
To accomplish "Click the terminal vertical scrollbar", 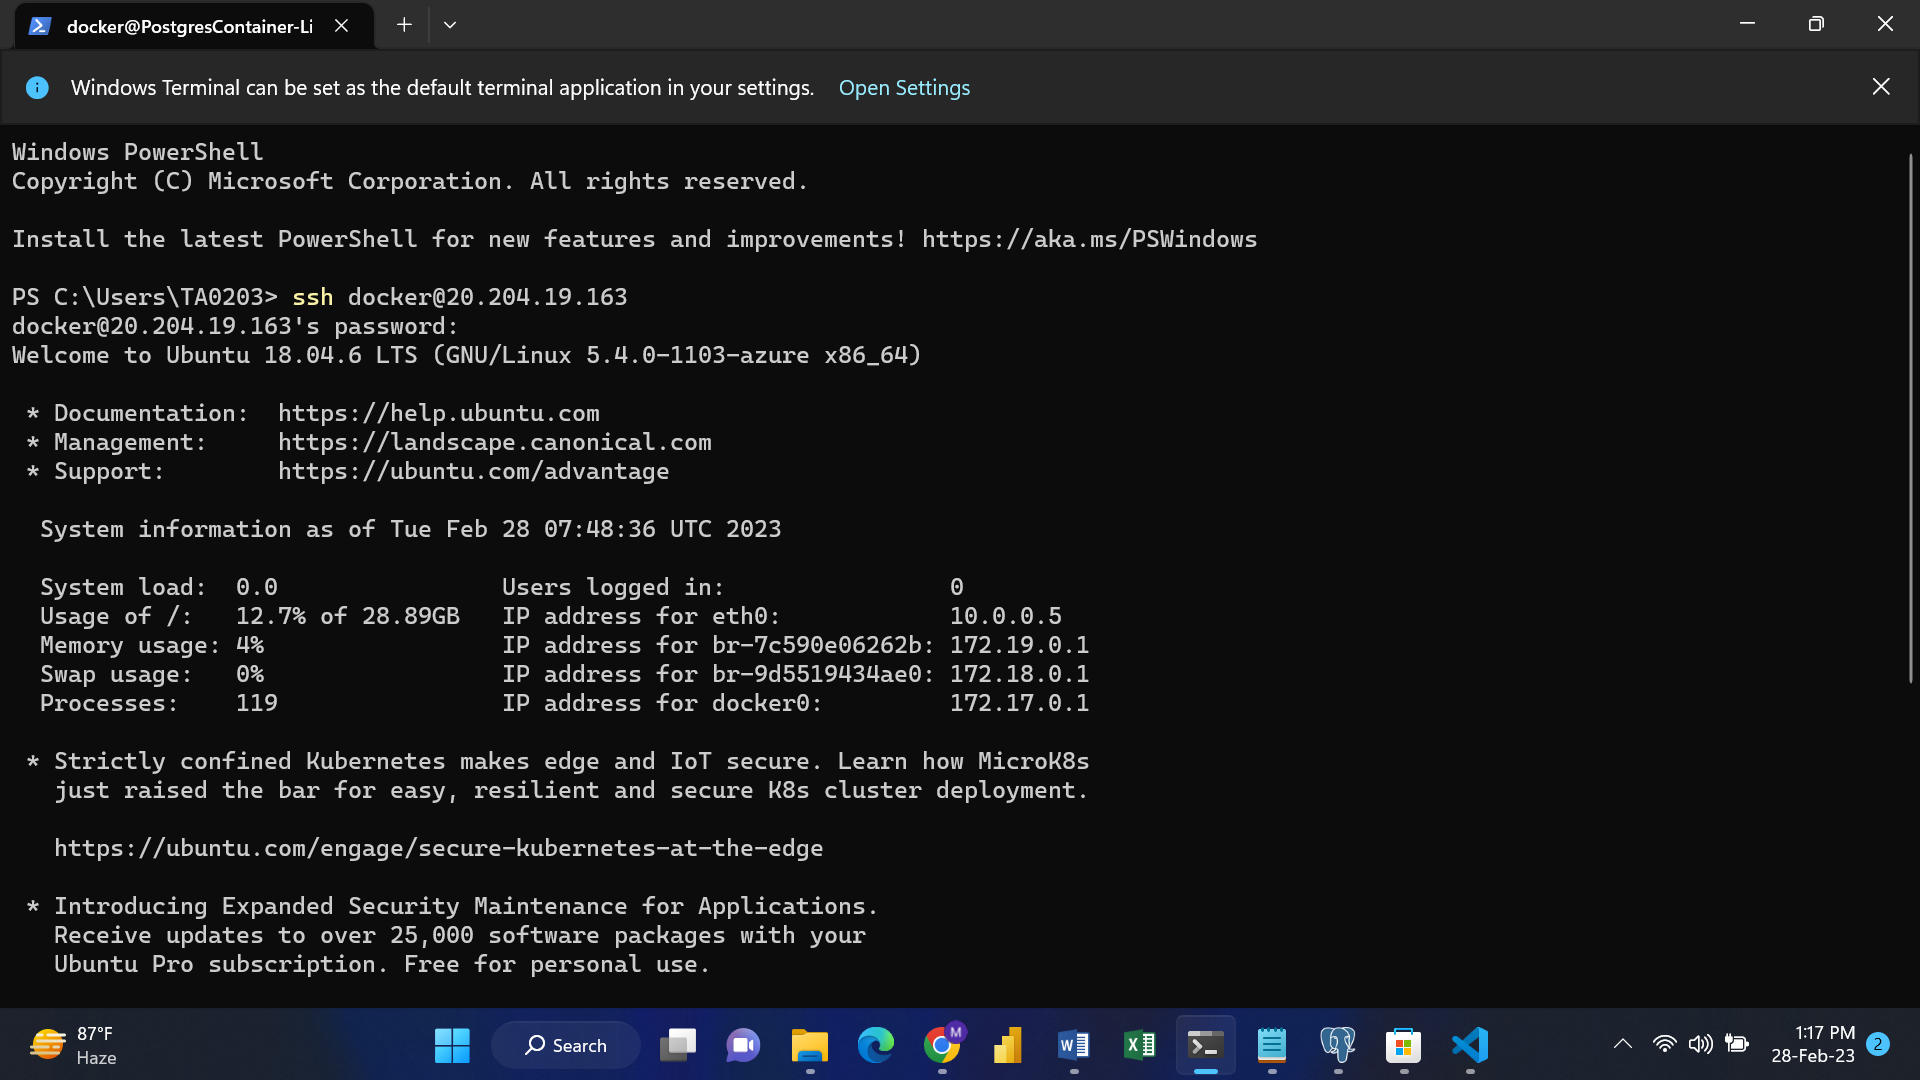I will [x=1910, y=418].
